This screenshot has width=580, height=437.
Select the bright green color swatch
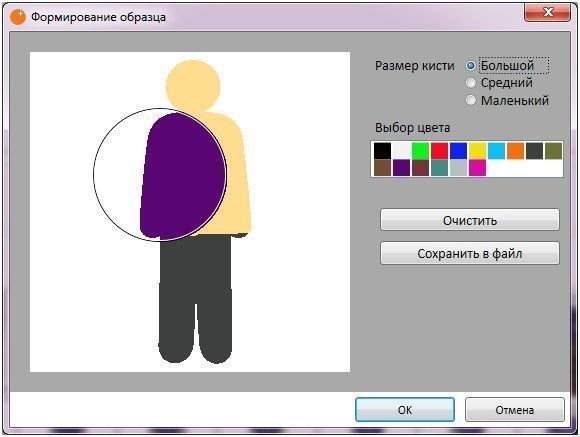[x=420, y=151]
